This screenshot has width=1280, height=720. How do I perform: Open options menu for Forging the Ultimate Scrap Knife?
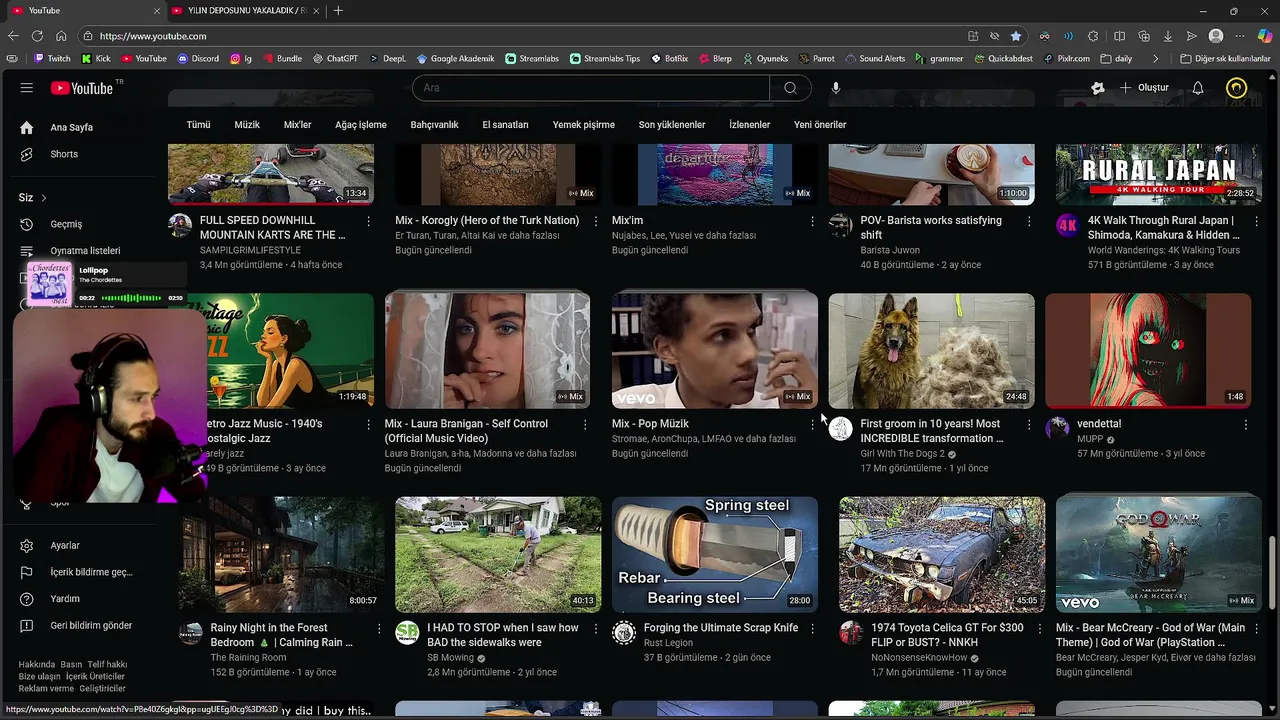click(x=812, y=628)
